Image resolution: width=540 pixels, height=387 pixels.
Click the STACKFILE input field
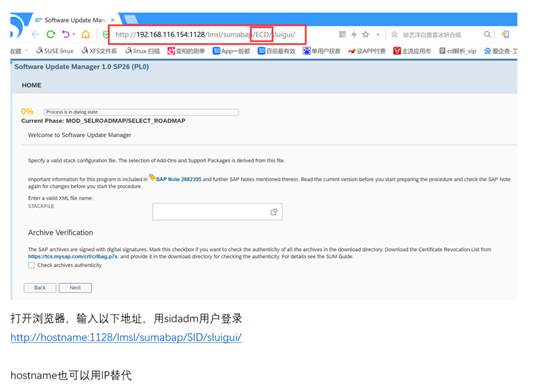pos(217,212)
